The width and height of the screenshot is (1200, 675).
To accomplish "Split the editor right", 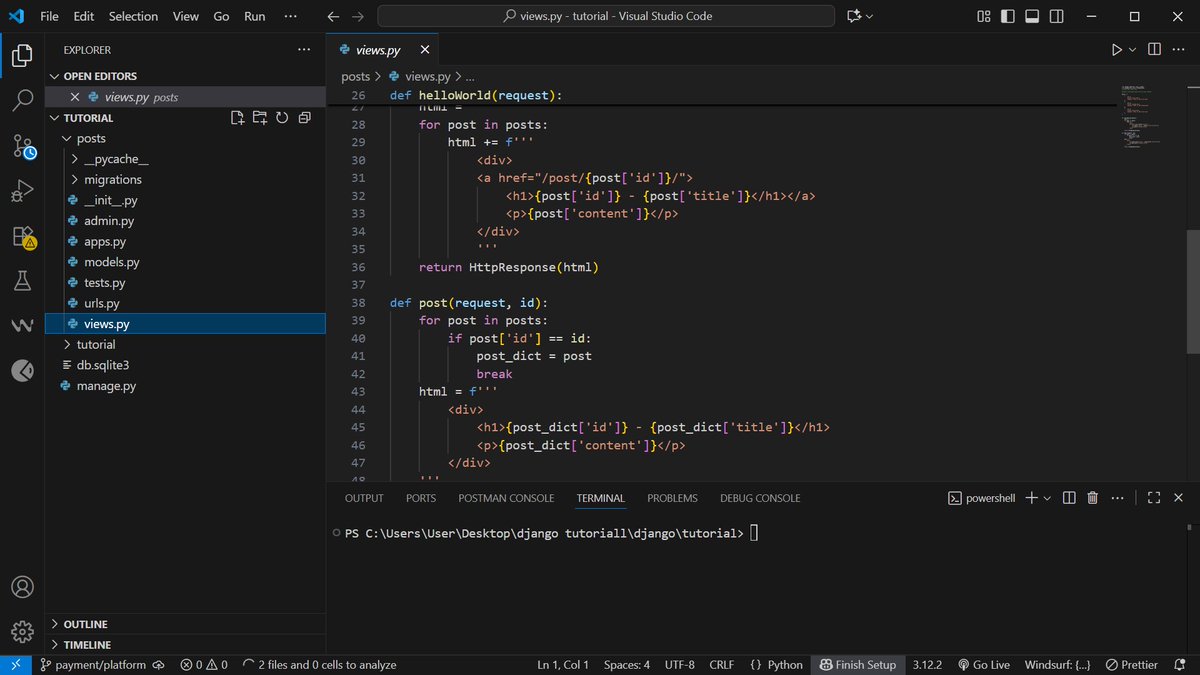I will point(1154,50).
